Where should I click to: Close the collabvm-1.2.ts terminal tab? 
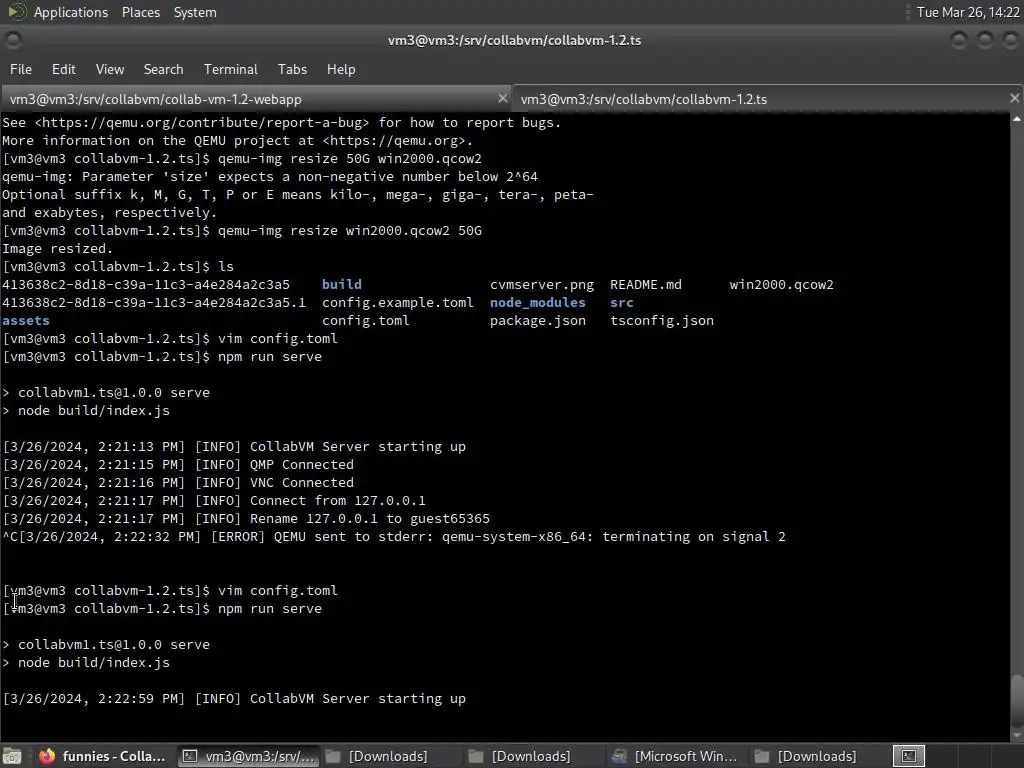1014,98
